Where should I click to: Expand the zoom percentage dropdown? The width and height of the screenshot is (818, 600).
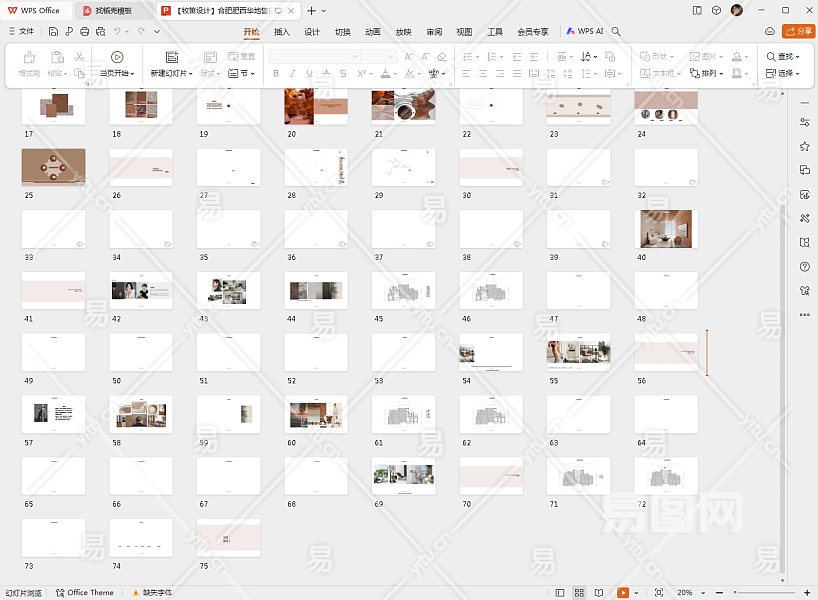(703, 593)
